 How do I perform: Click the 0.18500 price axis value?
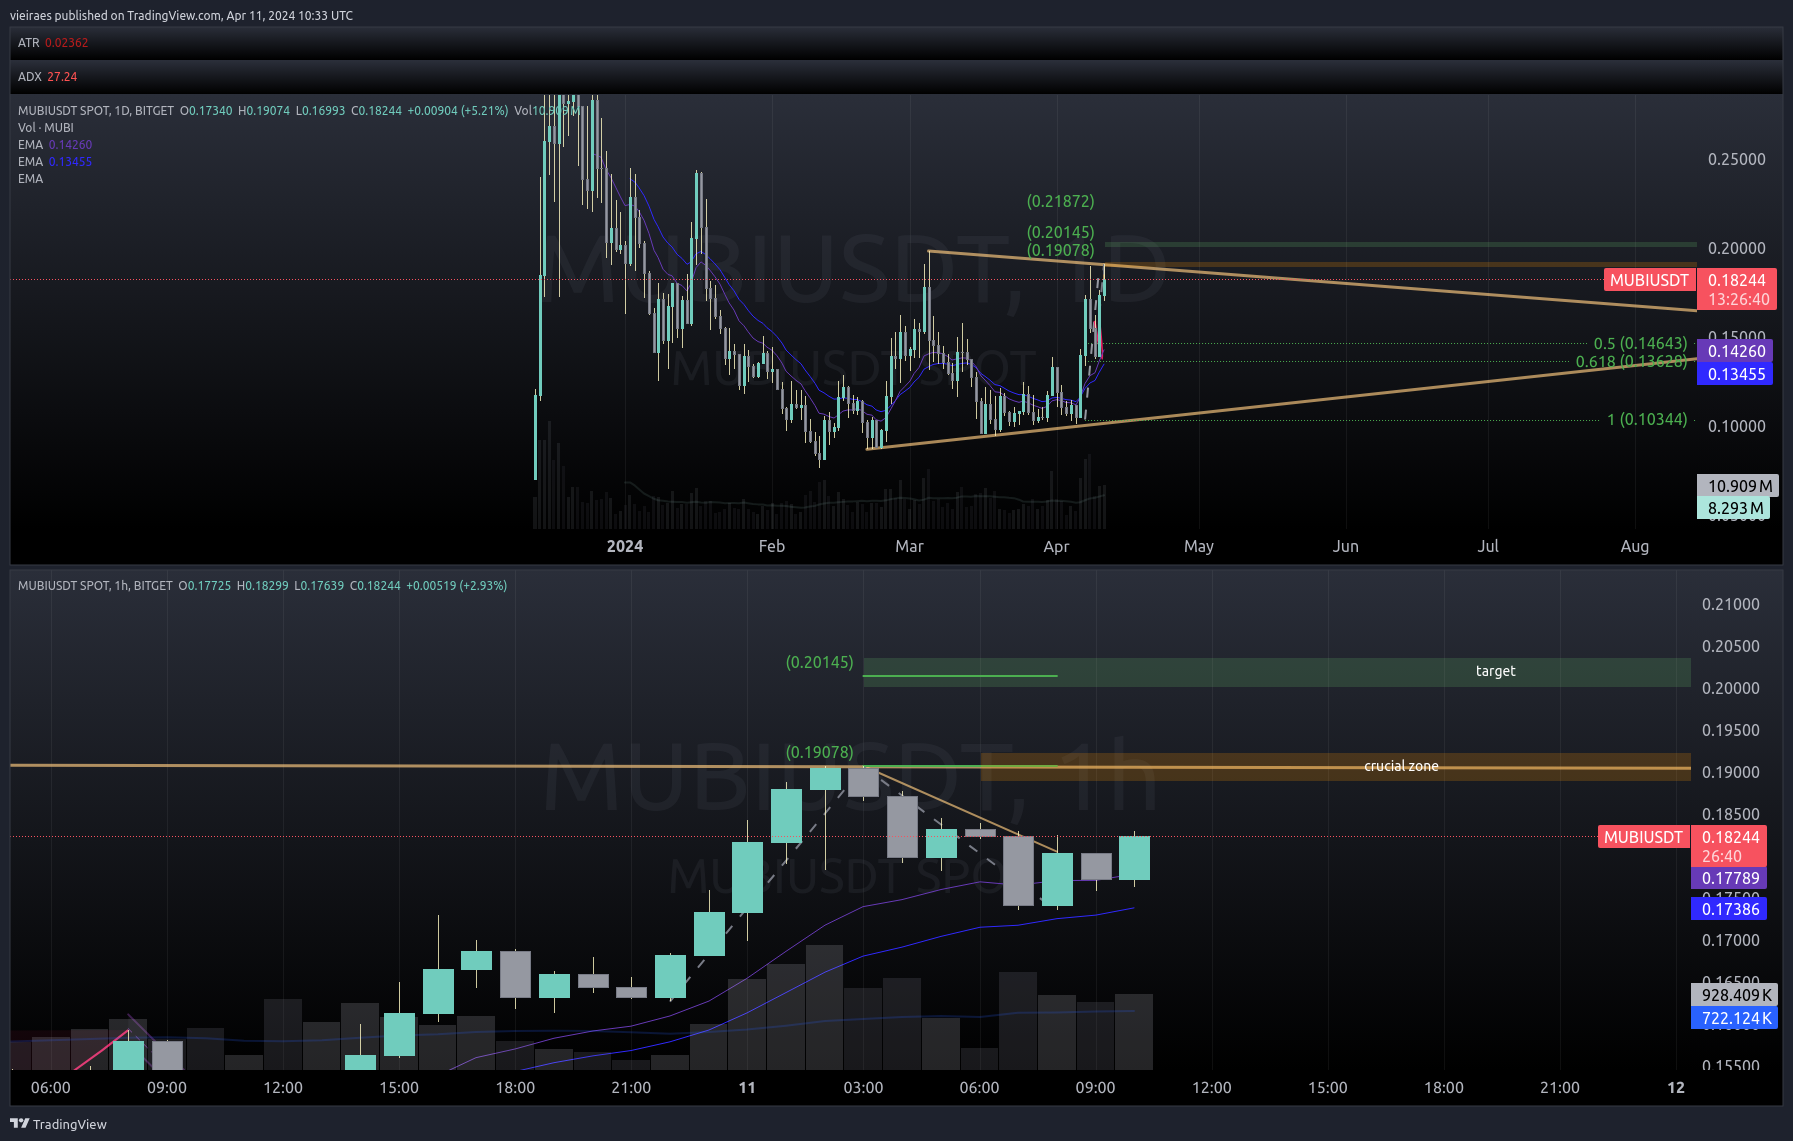1731,815
